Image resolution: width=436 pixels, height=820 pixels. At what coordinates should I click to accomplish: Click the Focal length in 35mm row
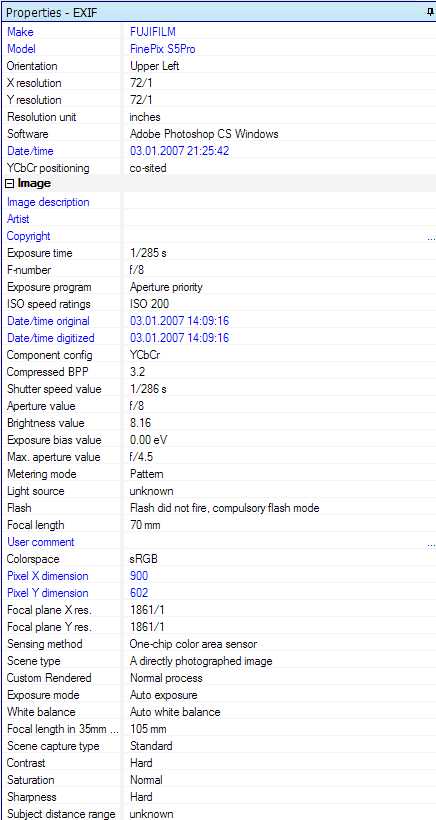220,729
